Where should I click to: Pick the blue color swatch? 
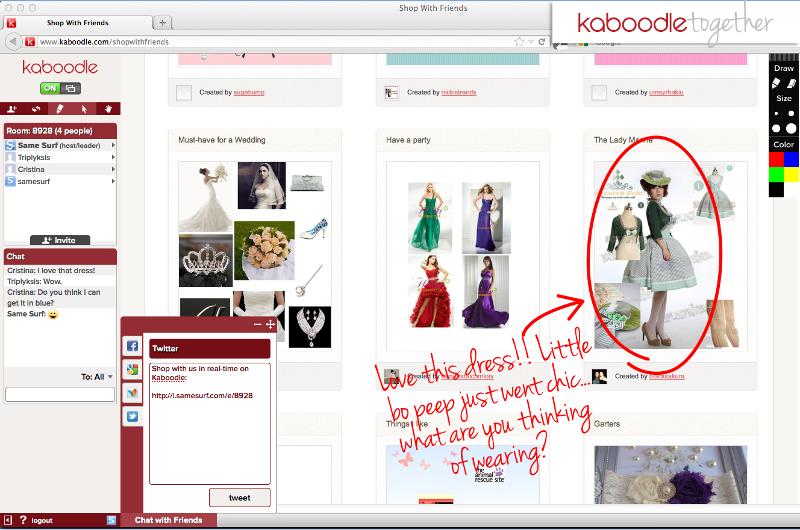click(791, 159)
